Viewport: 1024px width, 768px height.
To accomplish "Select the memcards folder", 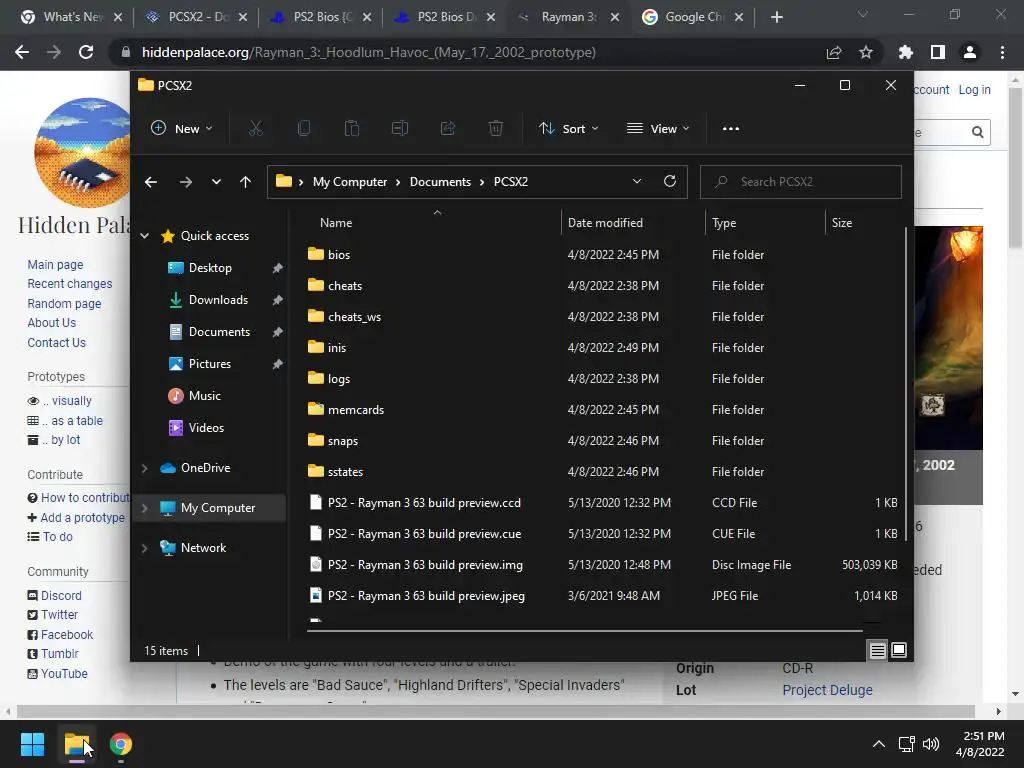I will 355,410.
